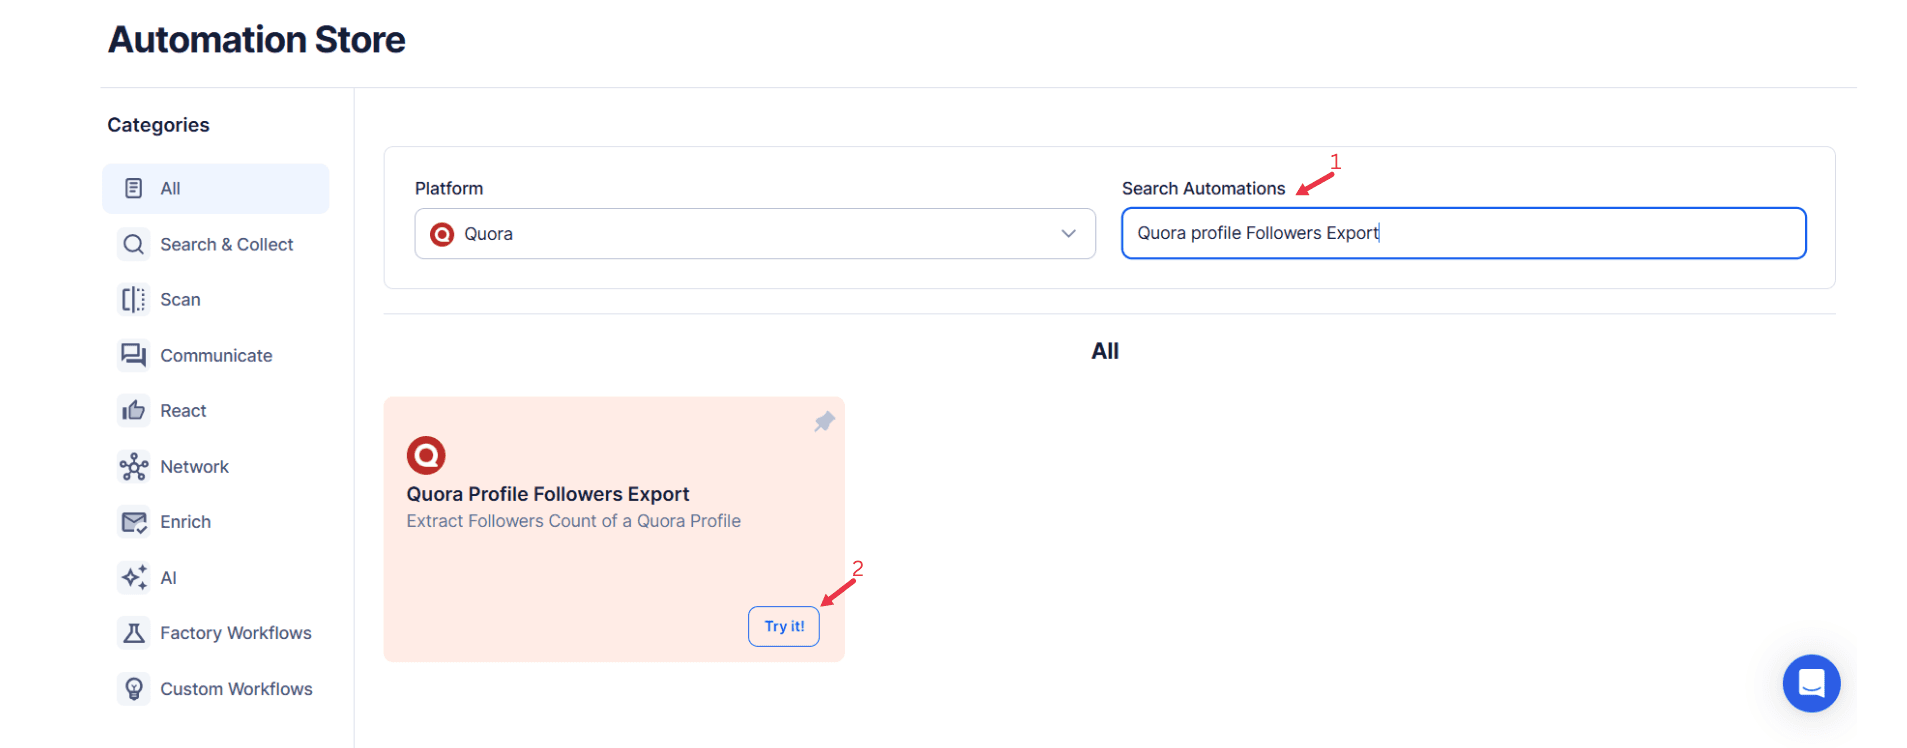Click the Network nodes icon

click(134, 466)
